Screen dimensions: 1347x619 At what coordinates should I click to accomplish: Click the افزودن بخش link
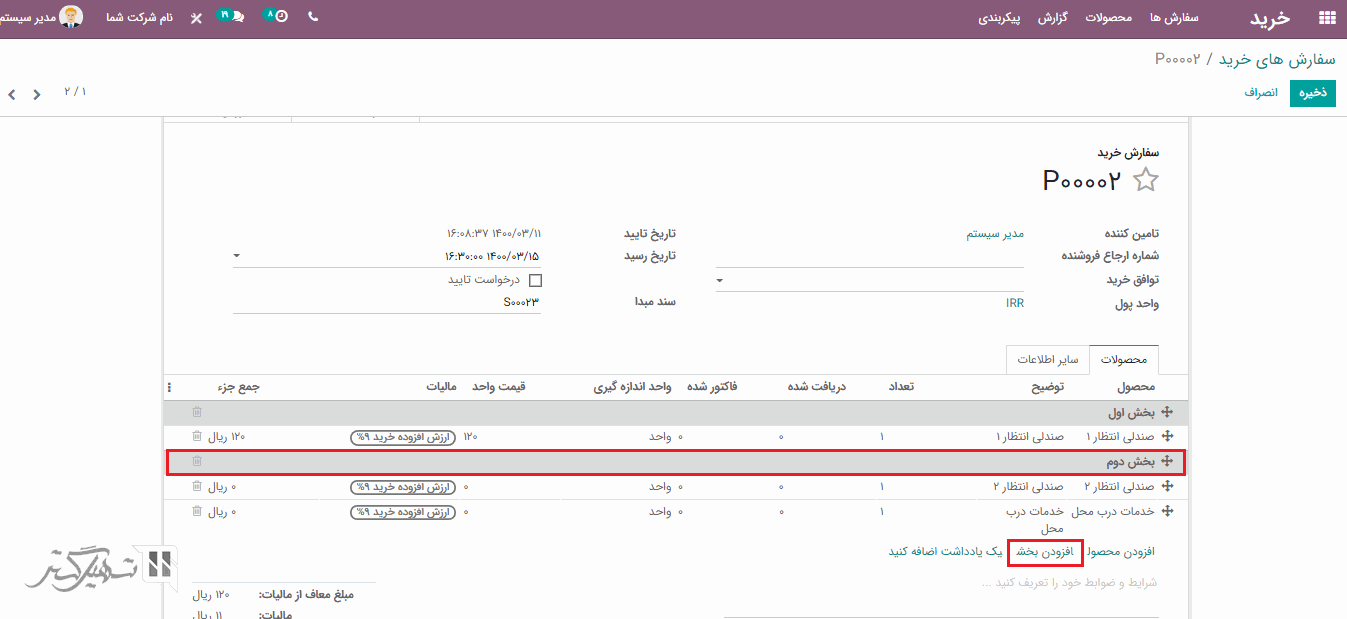pyautogui.click(x=1045, y=552)
